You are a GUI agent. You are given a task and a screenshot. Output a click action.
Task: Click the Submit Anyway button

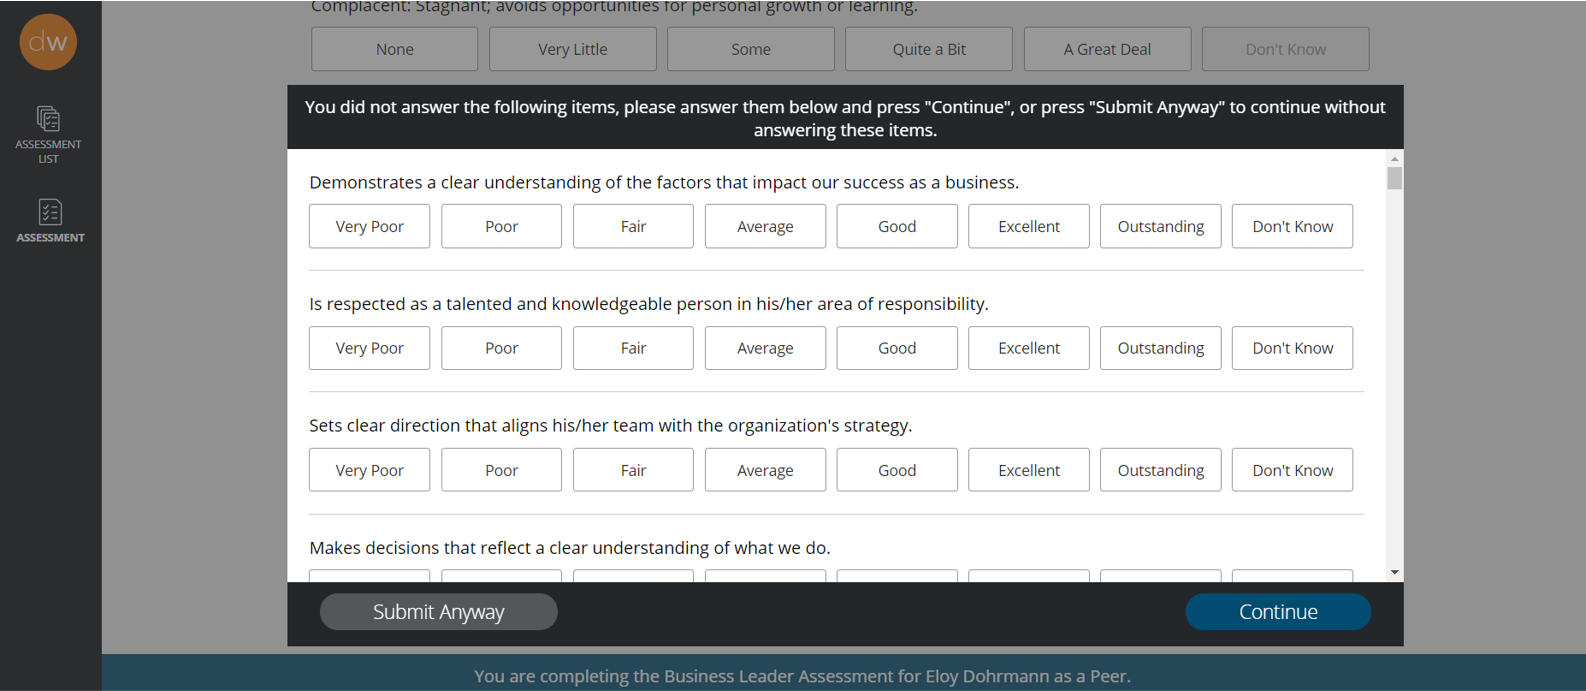coord(439,612)
